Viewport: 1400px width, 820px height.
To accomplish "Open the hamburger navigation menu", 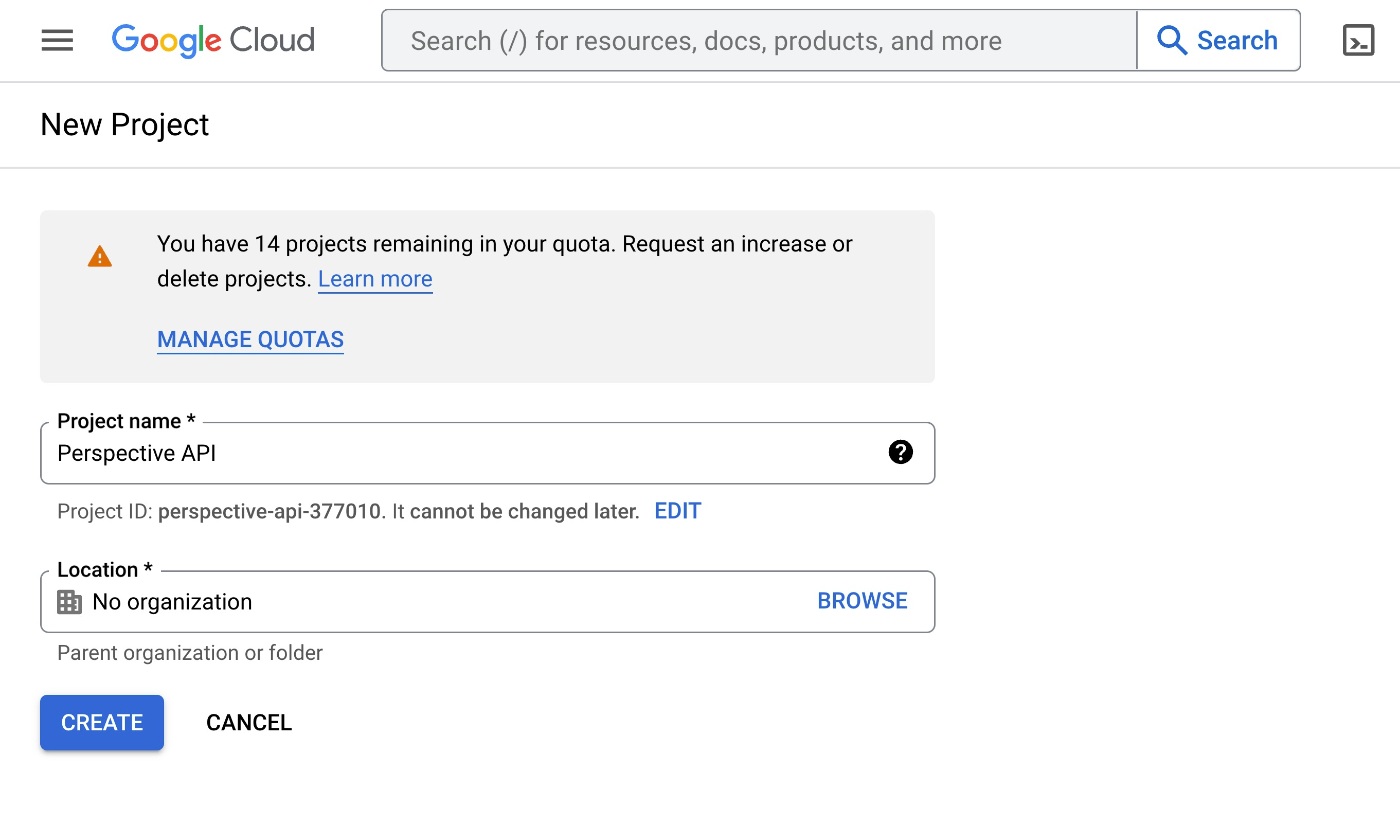I will point(57,40).
